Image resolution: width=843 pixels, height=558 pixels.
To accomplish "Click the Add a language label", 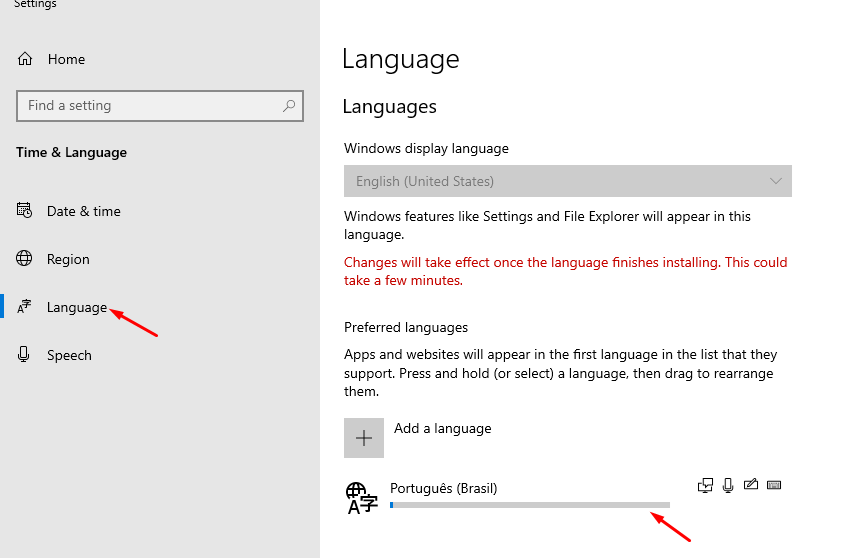I will [442, 428].
